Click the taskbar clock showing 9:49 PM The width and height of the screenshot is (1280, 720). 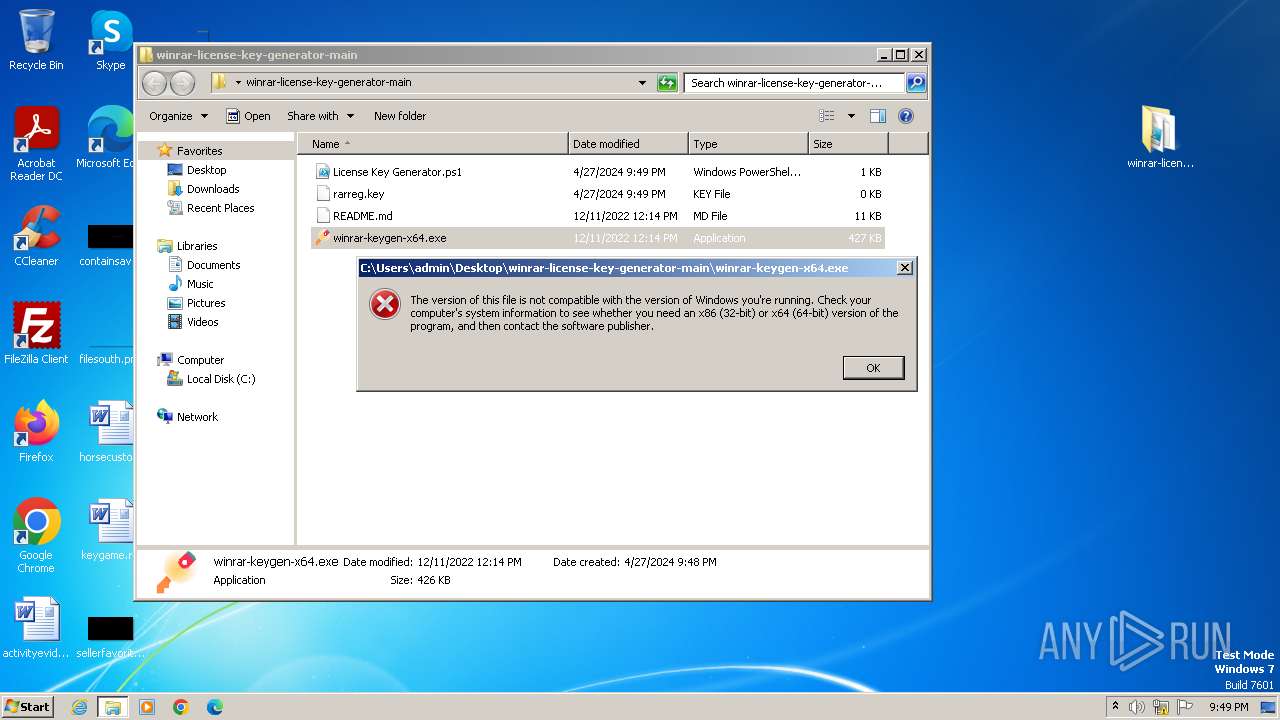pyautogui.click(x=1228, y=707)
